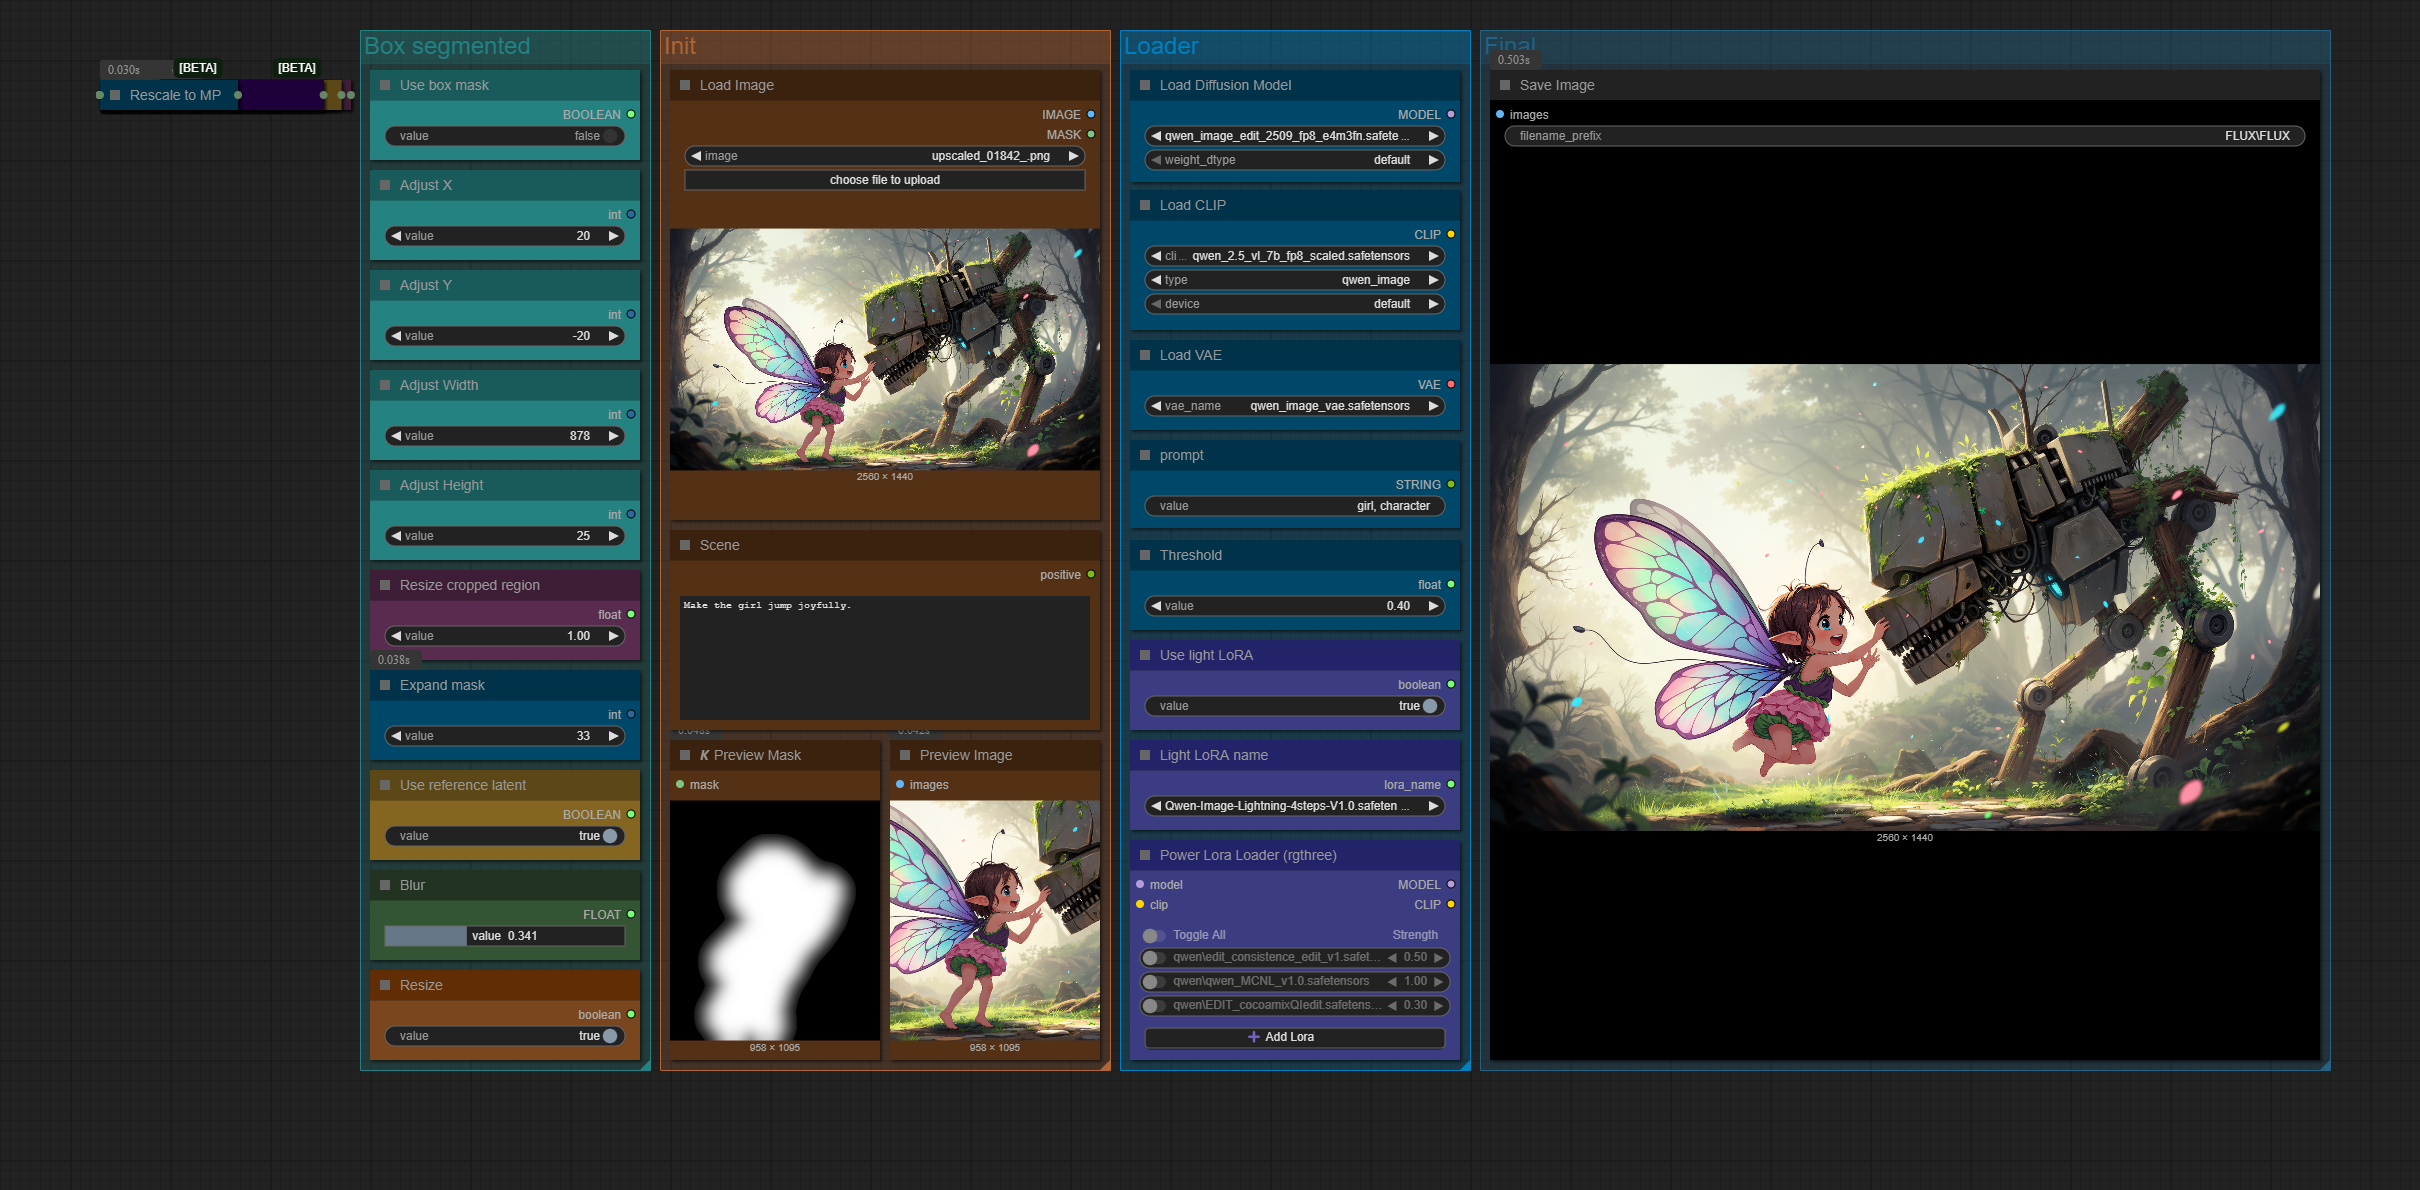Click the Power Lora Loader collapse dot
2420x1190 pixels.
point(1145,855)
